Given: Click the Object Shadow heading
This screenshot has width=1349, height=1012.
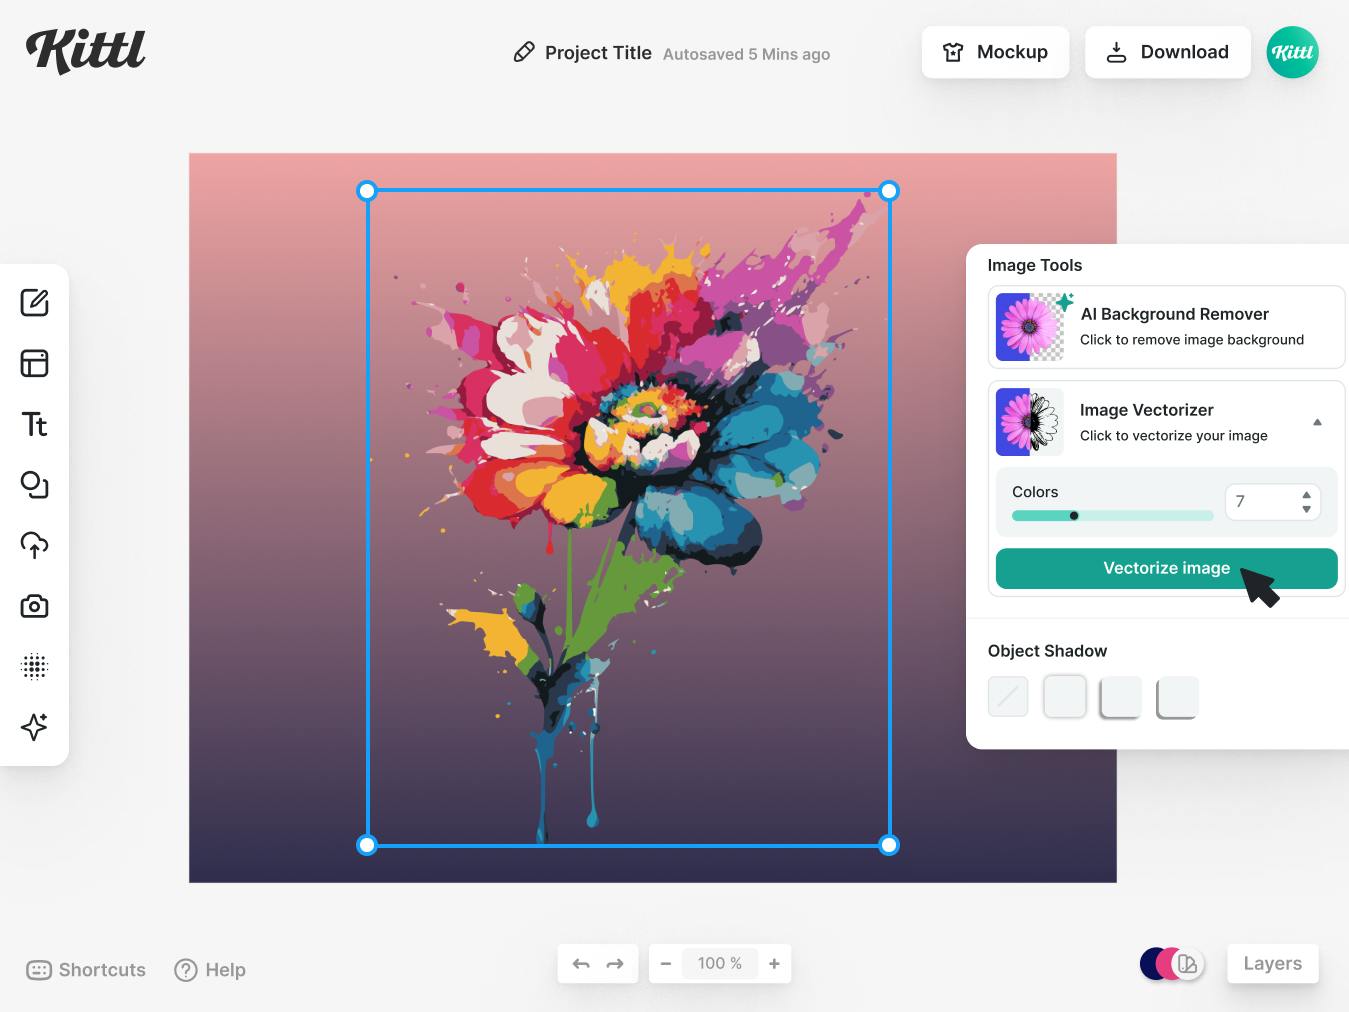Looking at the screenshot, I should [x=1047, y=651].
